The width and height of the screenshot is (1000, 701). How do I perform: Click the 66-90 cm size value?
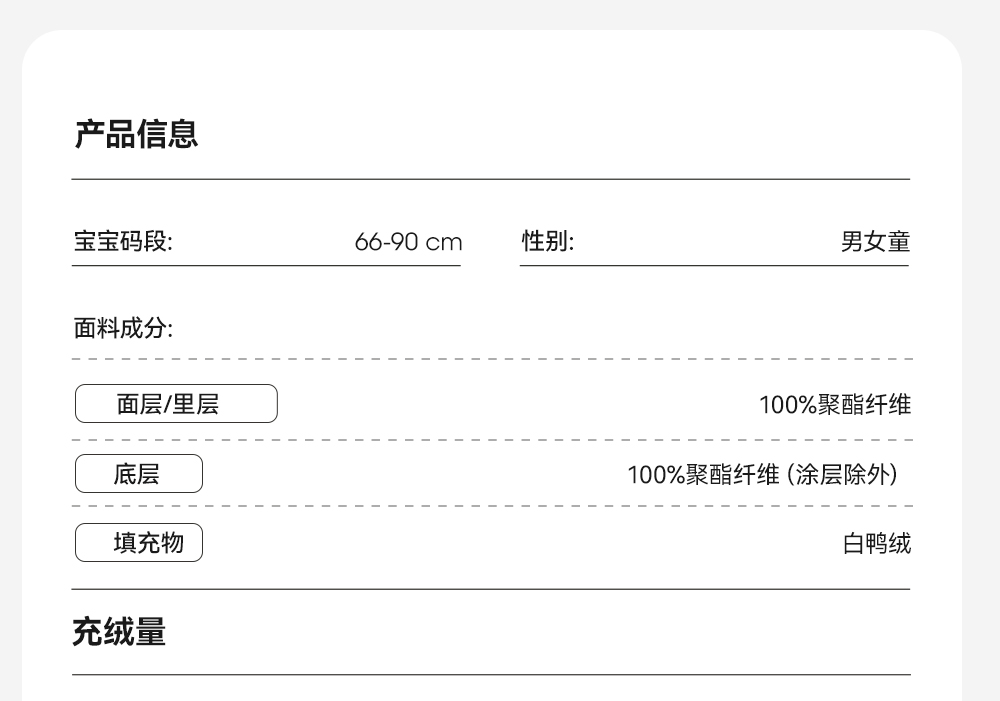pyautogui.click(x=408, y=242)
